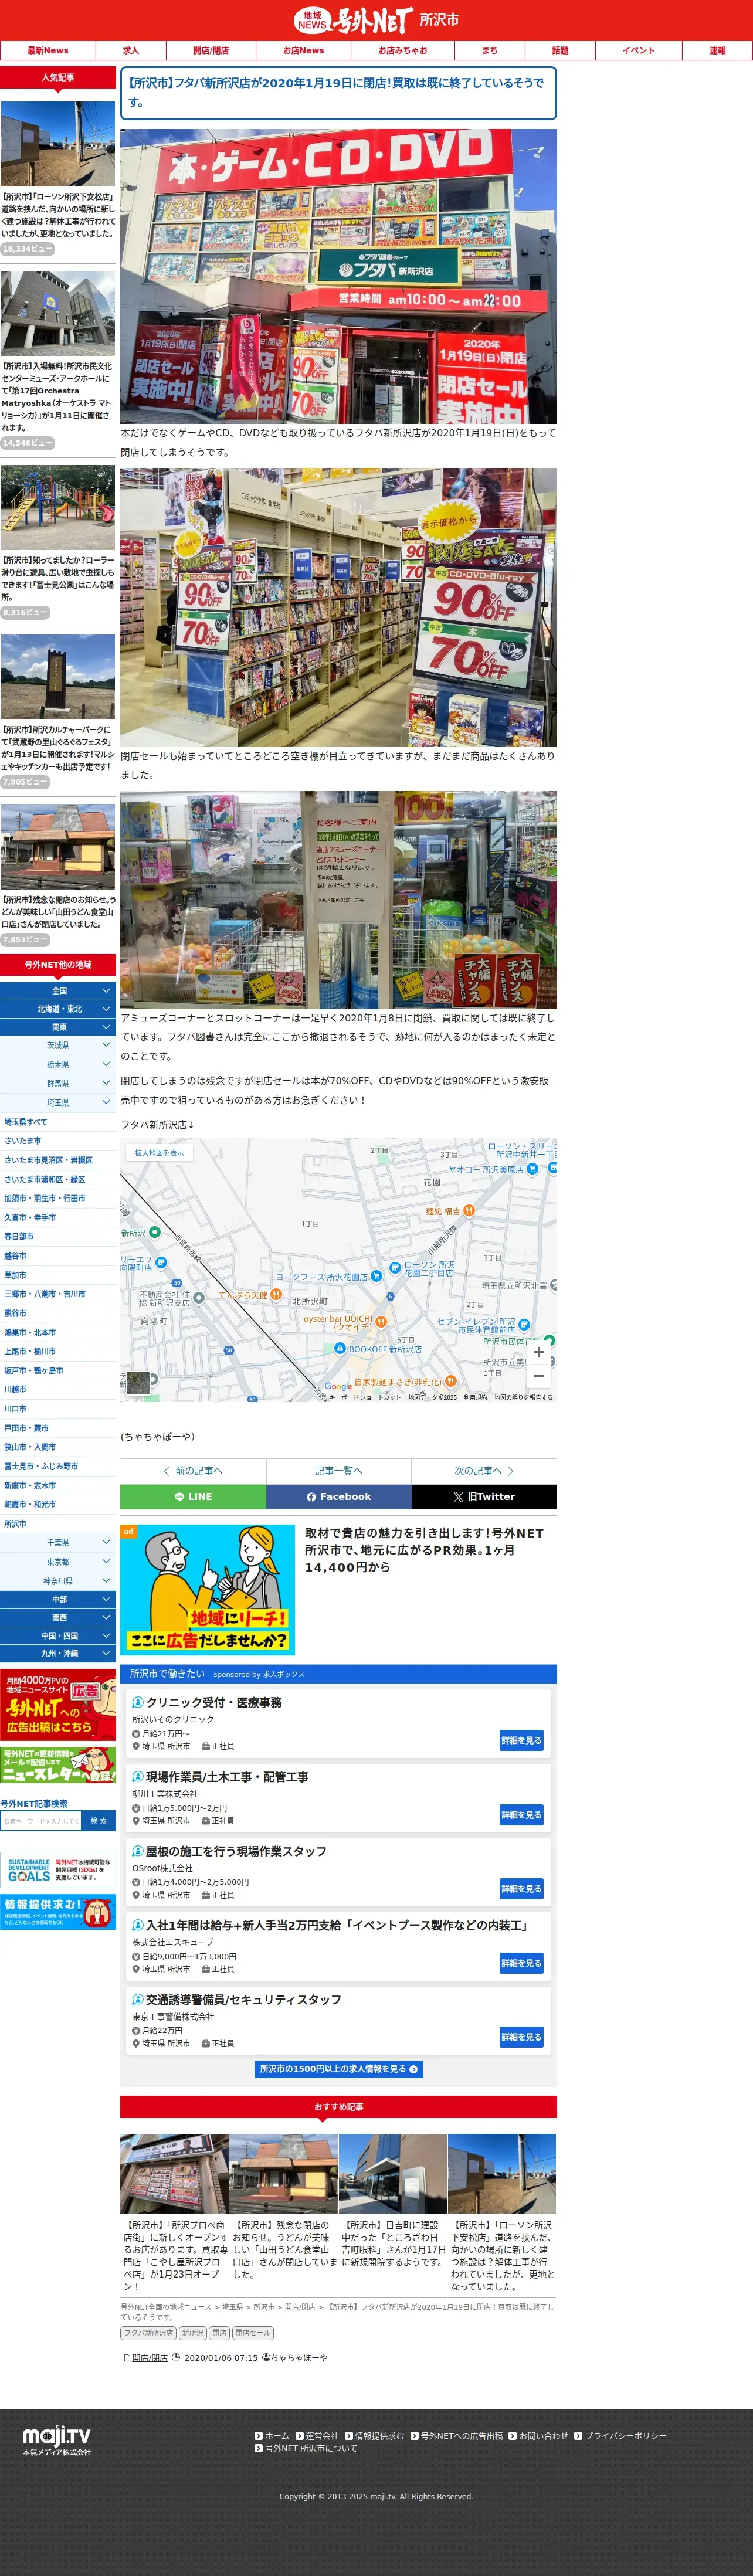
Task: Go to 前の記事へ previous article
Action: click(193, 1471)
